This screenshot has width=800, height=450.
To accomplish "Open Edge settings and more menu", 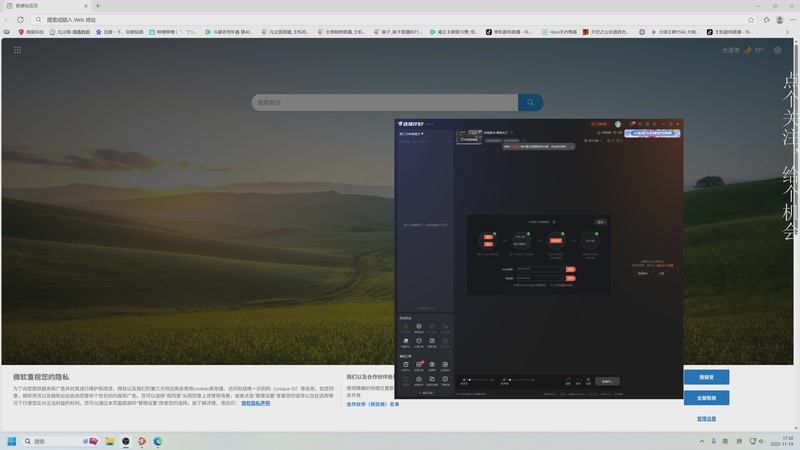I will [x=792, y=19].
